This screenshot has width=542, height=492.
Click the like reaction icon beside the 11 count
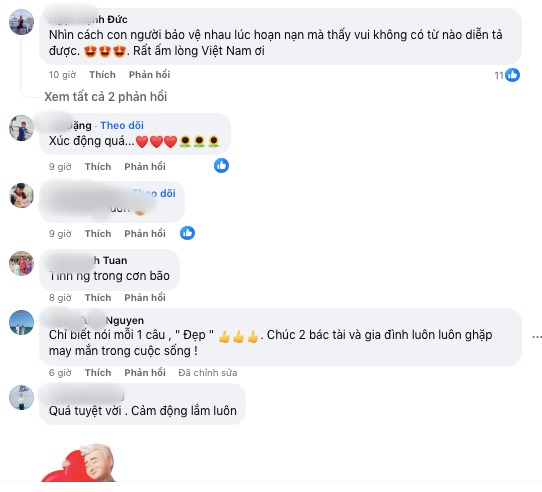[512, 75]
